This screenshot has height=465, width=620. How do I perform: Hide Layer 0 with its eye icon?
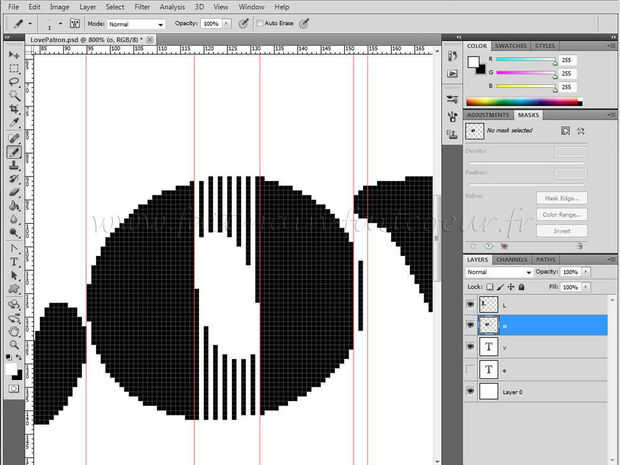tap(470, 391)
